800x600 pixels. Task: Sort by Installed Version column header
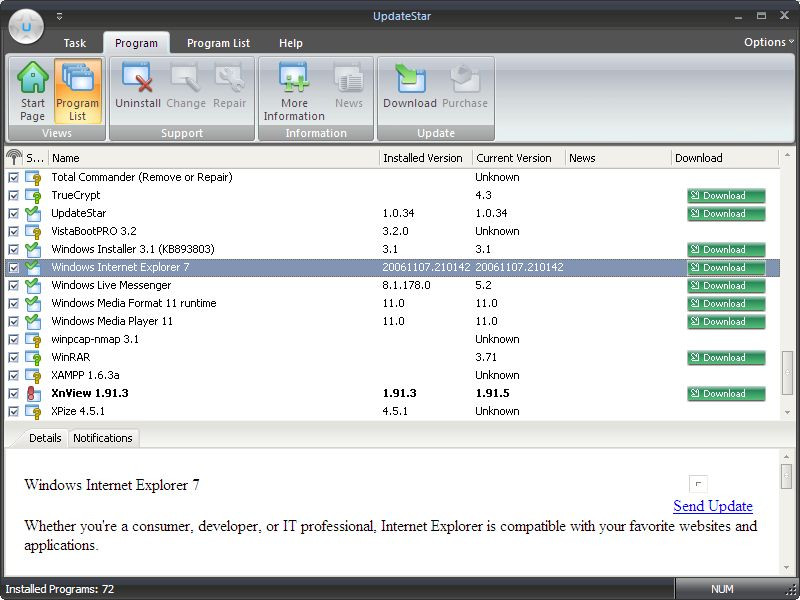pyautogui.click(x=426, y=158)
